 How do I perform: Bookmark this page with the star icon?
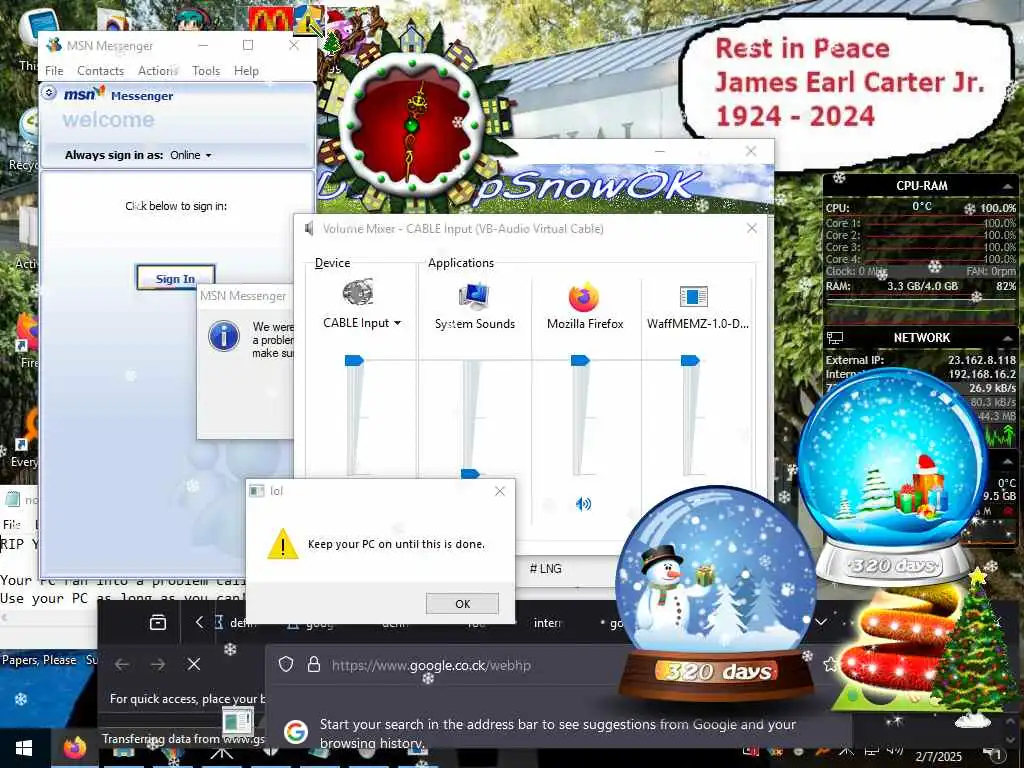point(830,664)
